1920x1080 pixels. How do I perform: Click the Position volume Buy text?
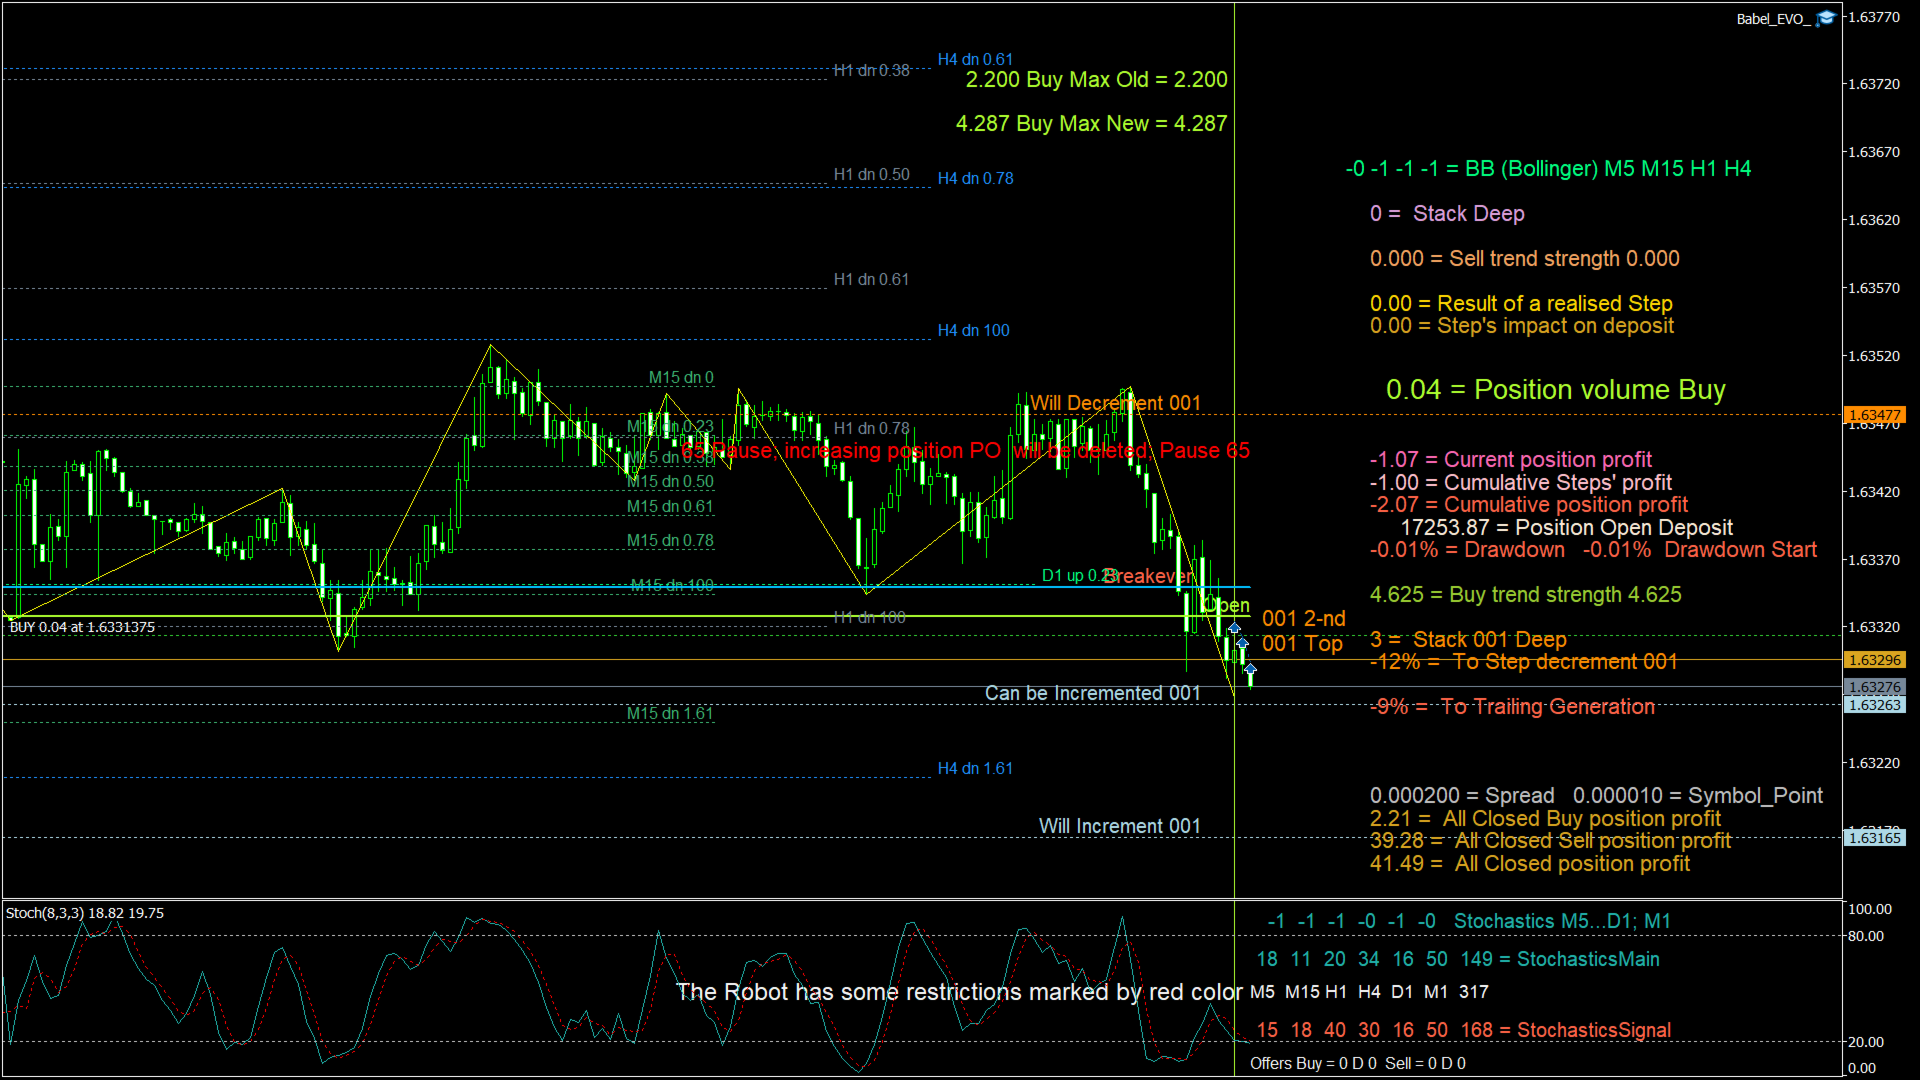click(1556, 390)
